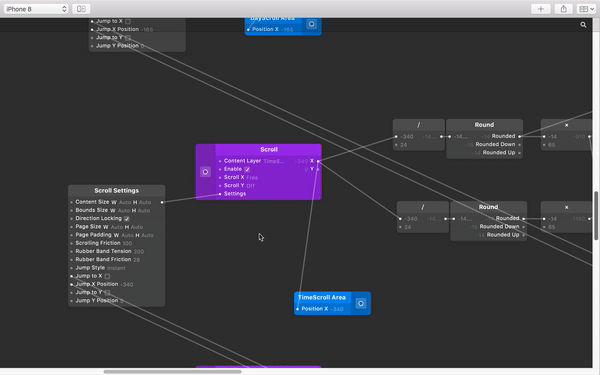Open the window layout view dropdown
Screen dimensions: 600x375
coord(586,9)
